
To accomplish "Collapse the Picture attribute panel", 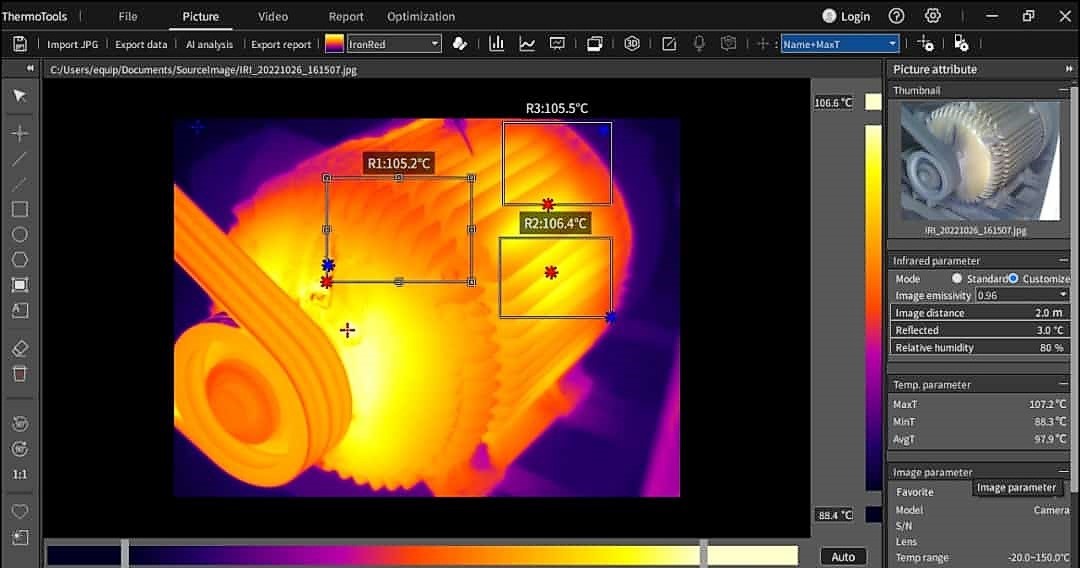I will click(x=1069, y=69).
